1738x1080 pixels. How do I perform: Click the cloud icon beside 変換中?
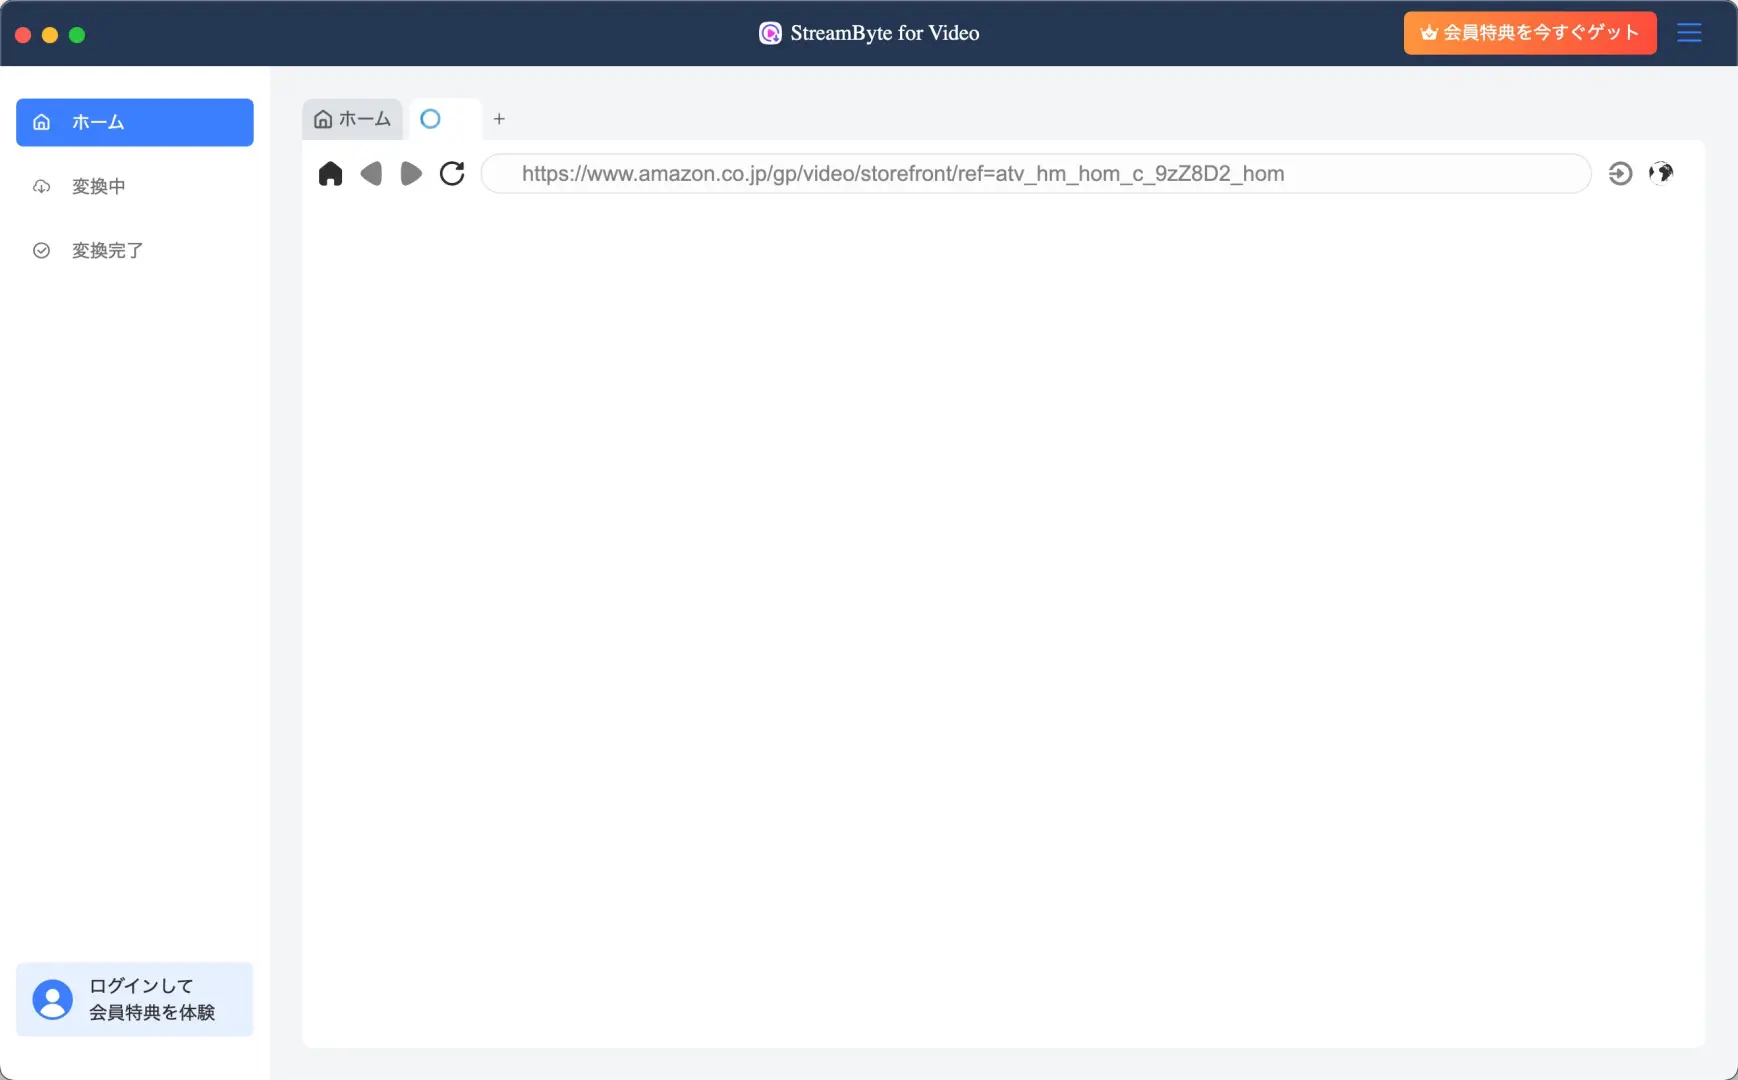point(41,186)
